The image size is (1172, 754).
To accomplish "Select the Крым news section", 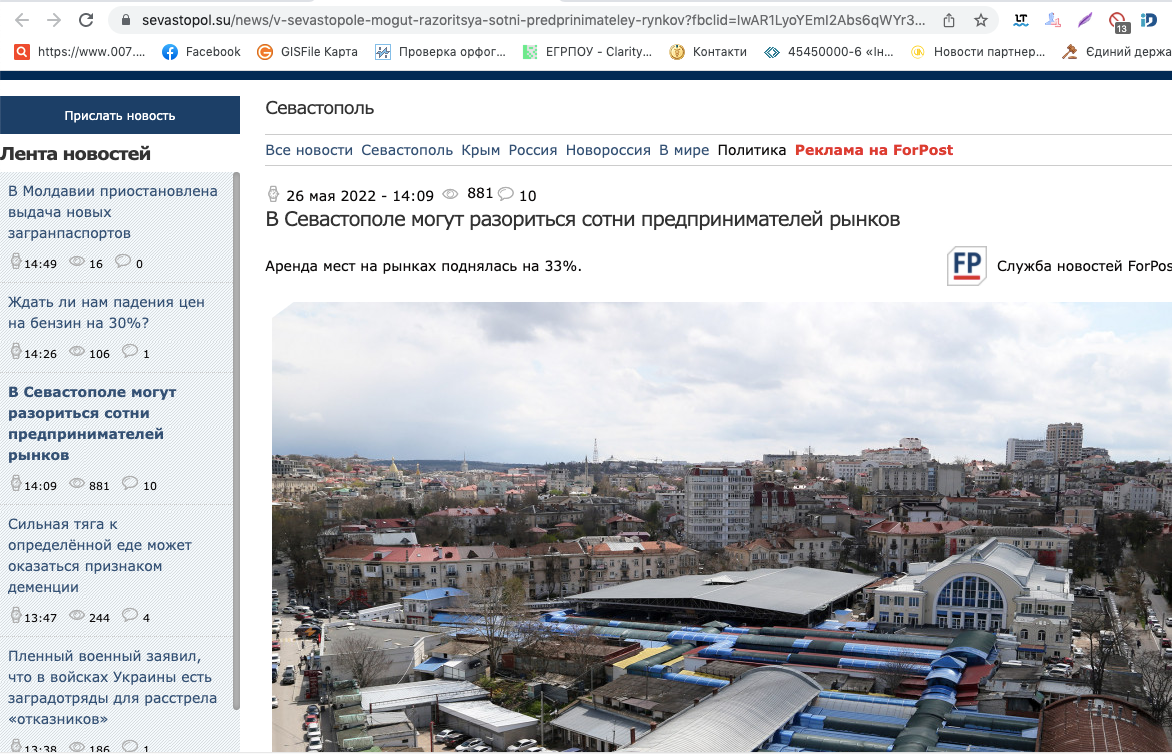I will point(480,150).
